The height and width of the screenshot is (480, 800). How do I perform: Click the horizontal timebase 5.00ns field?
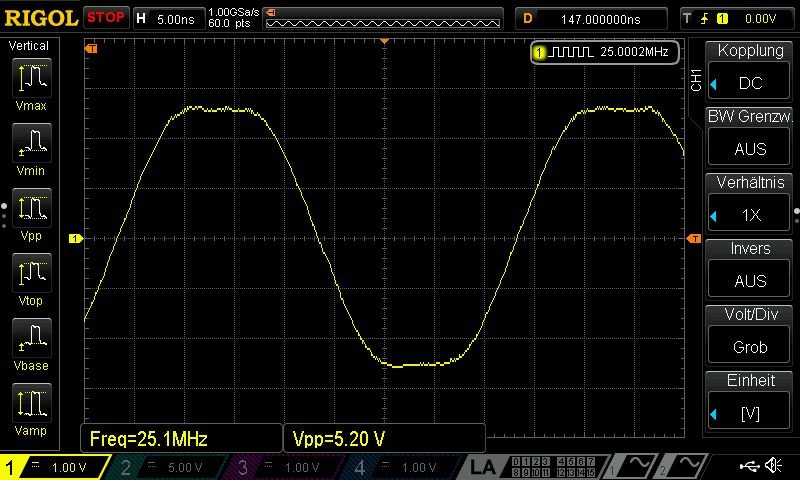click(x=176, y=18)
